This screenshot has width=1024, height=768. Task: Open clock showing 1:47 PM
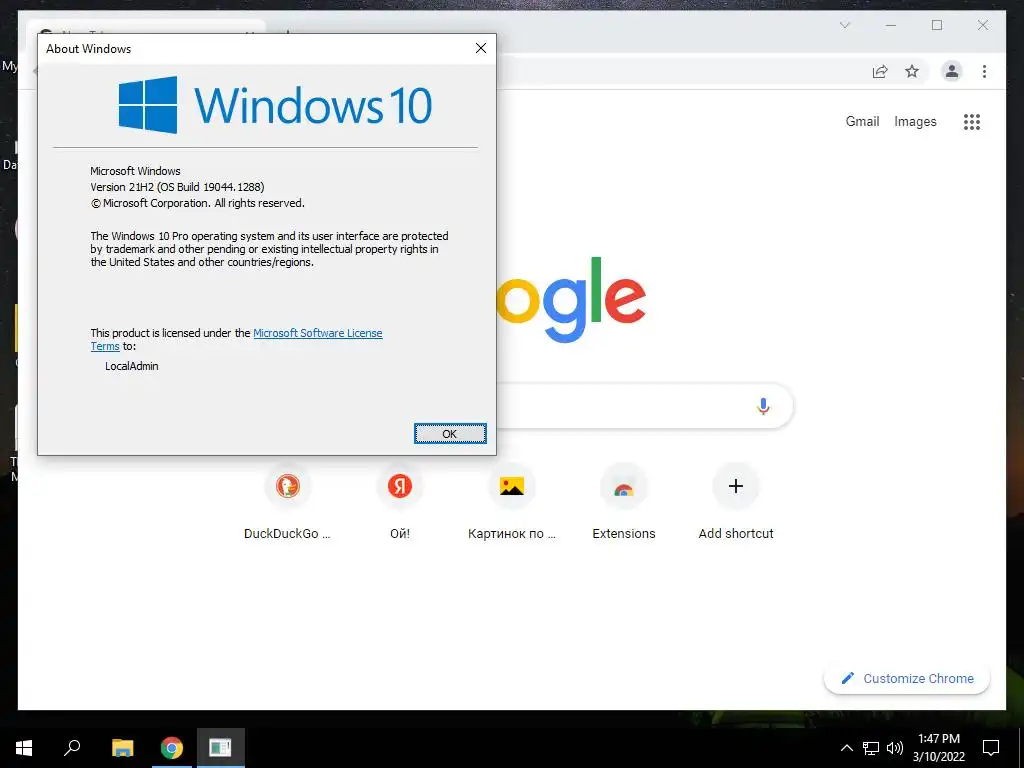tap(939, 748)
